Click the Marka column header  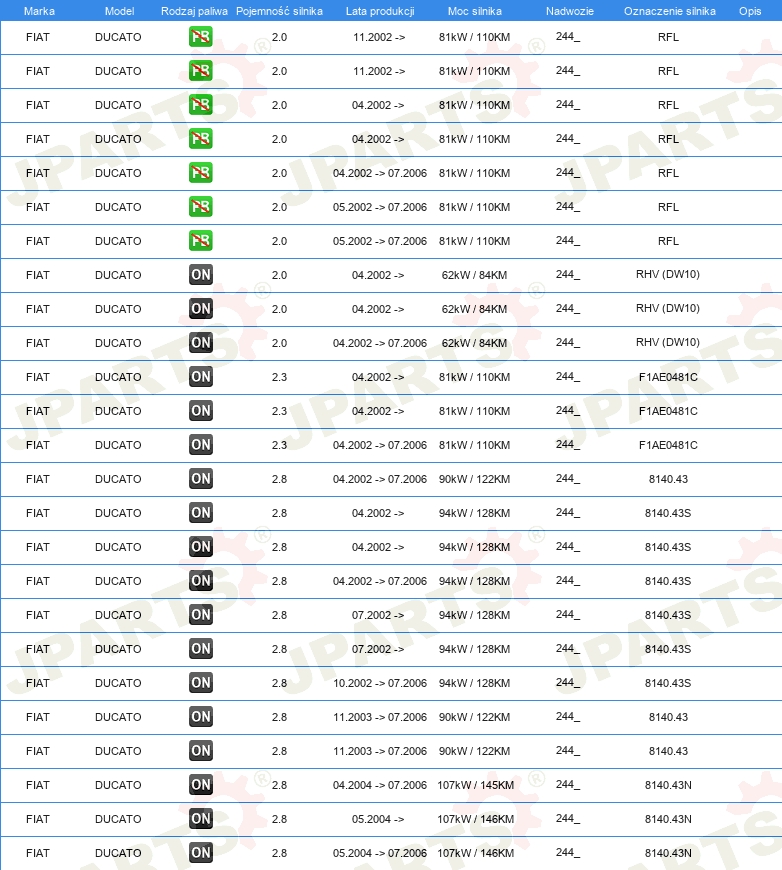point(39,11)
